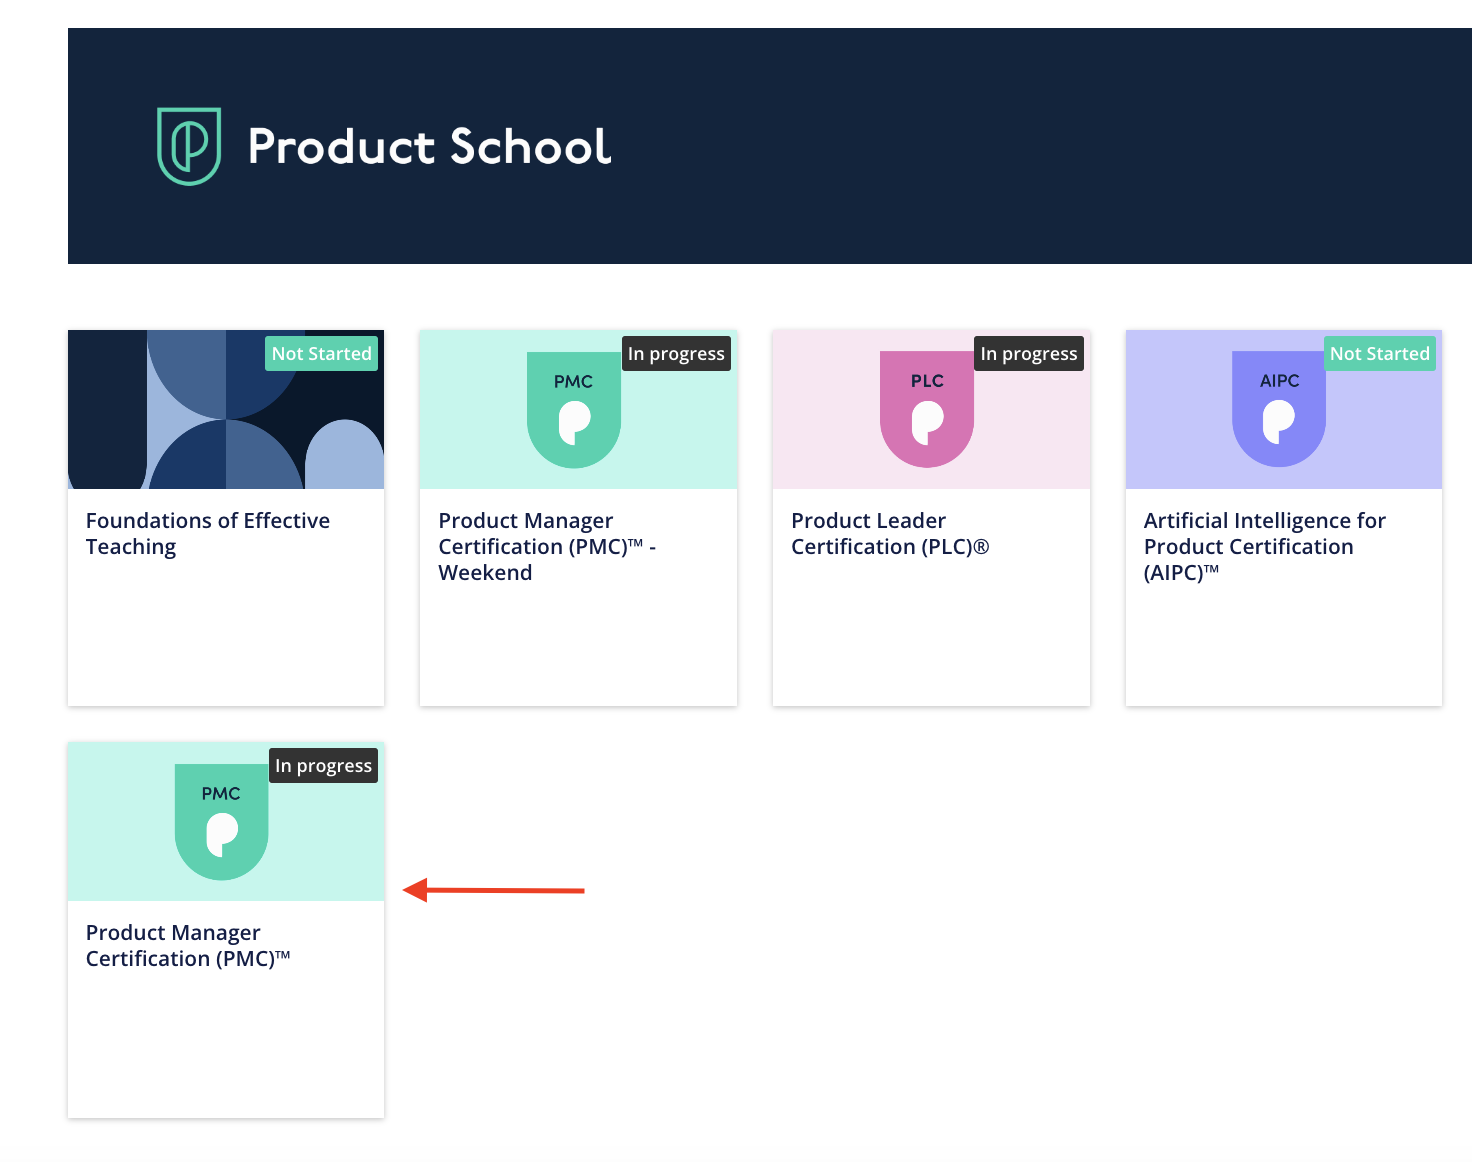
Task: Click the purple AIPC badge icon
Action: click(1279, 409)
